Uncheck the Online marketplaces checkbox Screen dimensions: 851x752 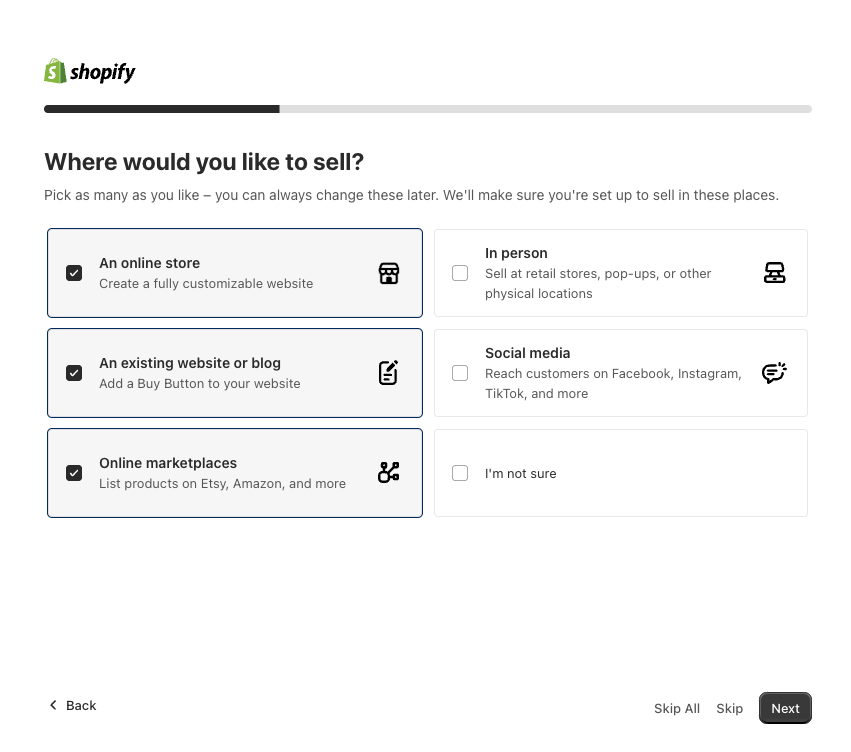74,473
